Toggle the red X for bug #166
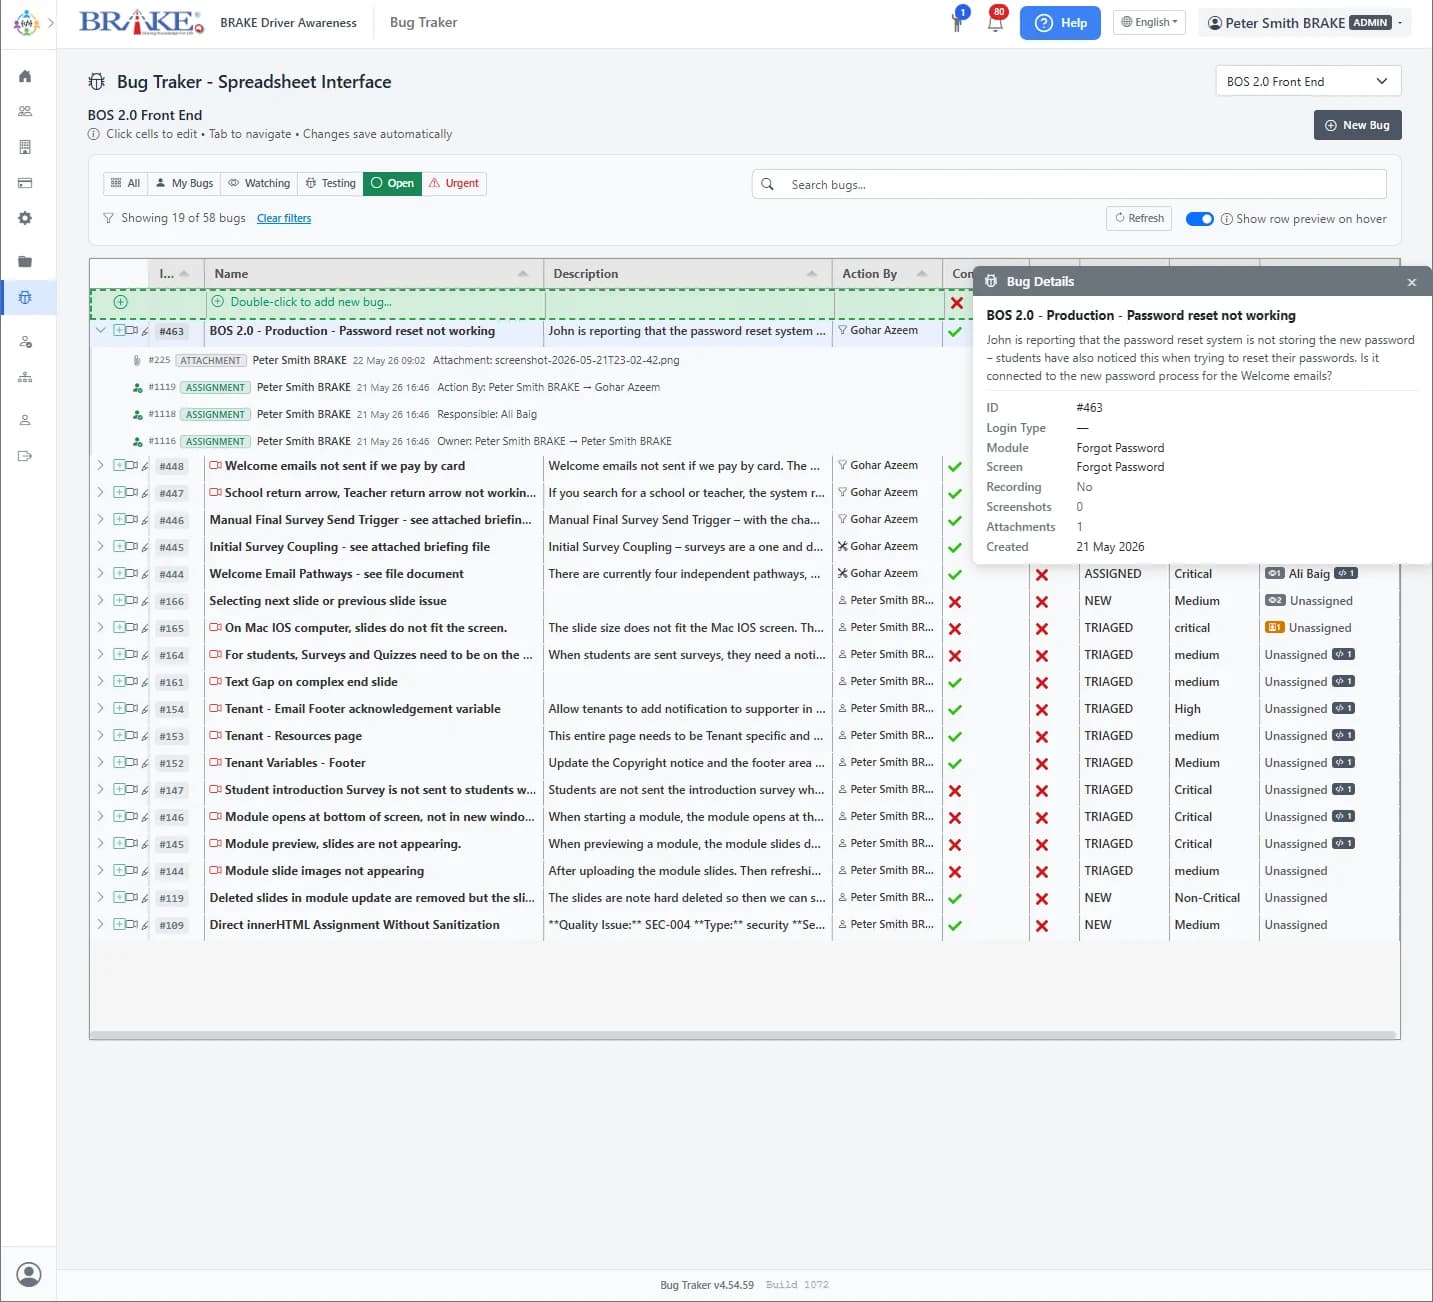 [x=955, y=602]
